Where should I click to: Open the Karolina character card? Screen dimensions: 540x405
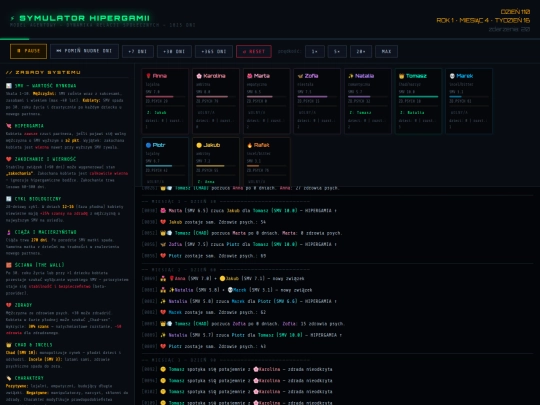point(216,101)
